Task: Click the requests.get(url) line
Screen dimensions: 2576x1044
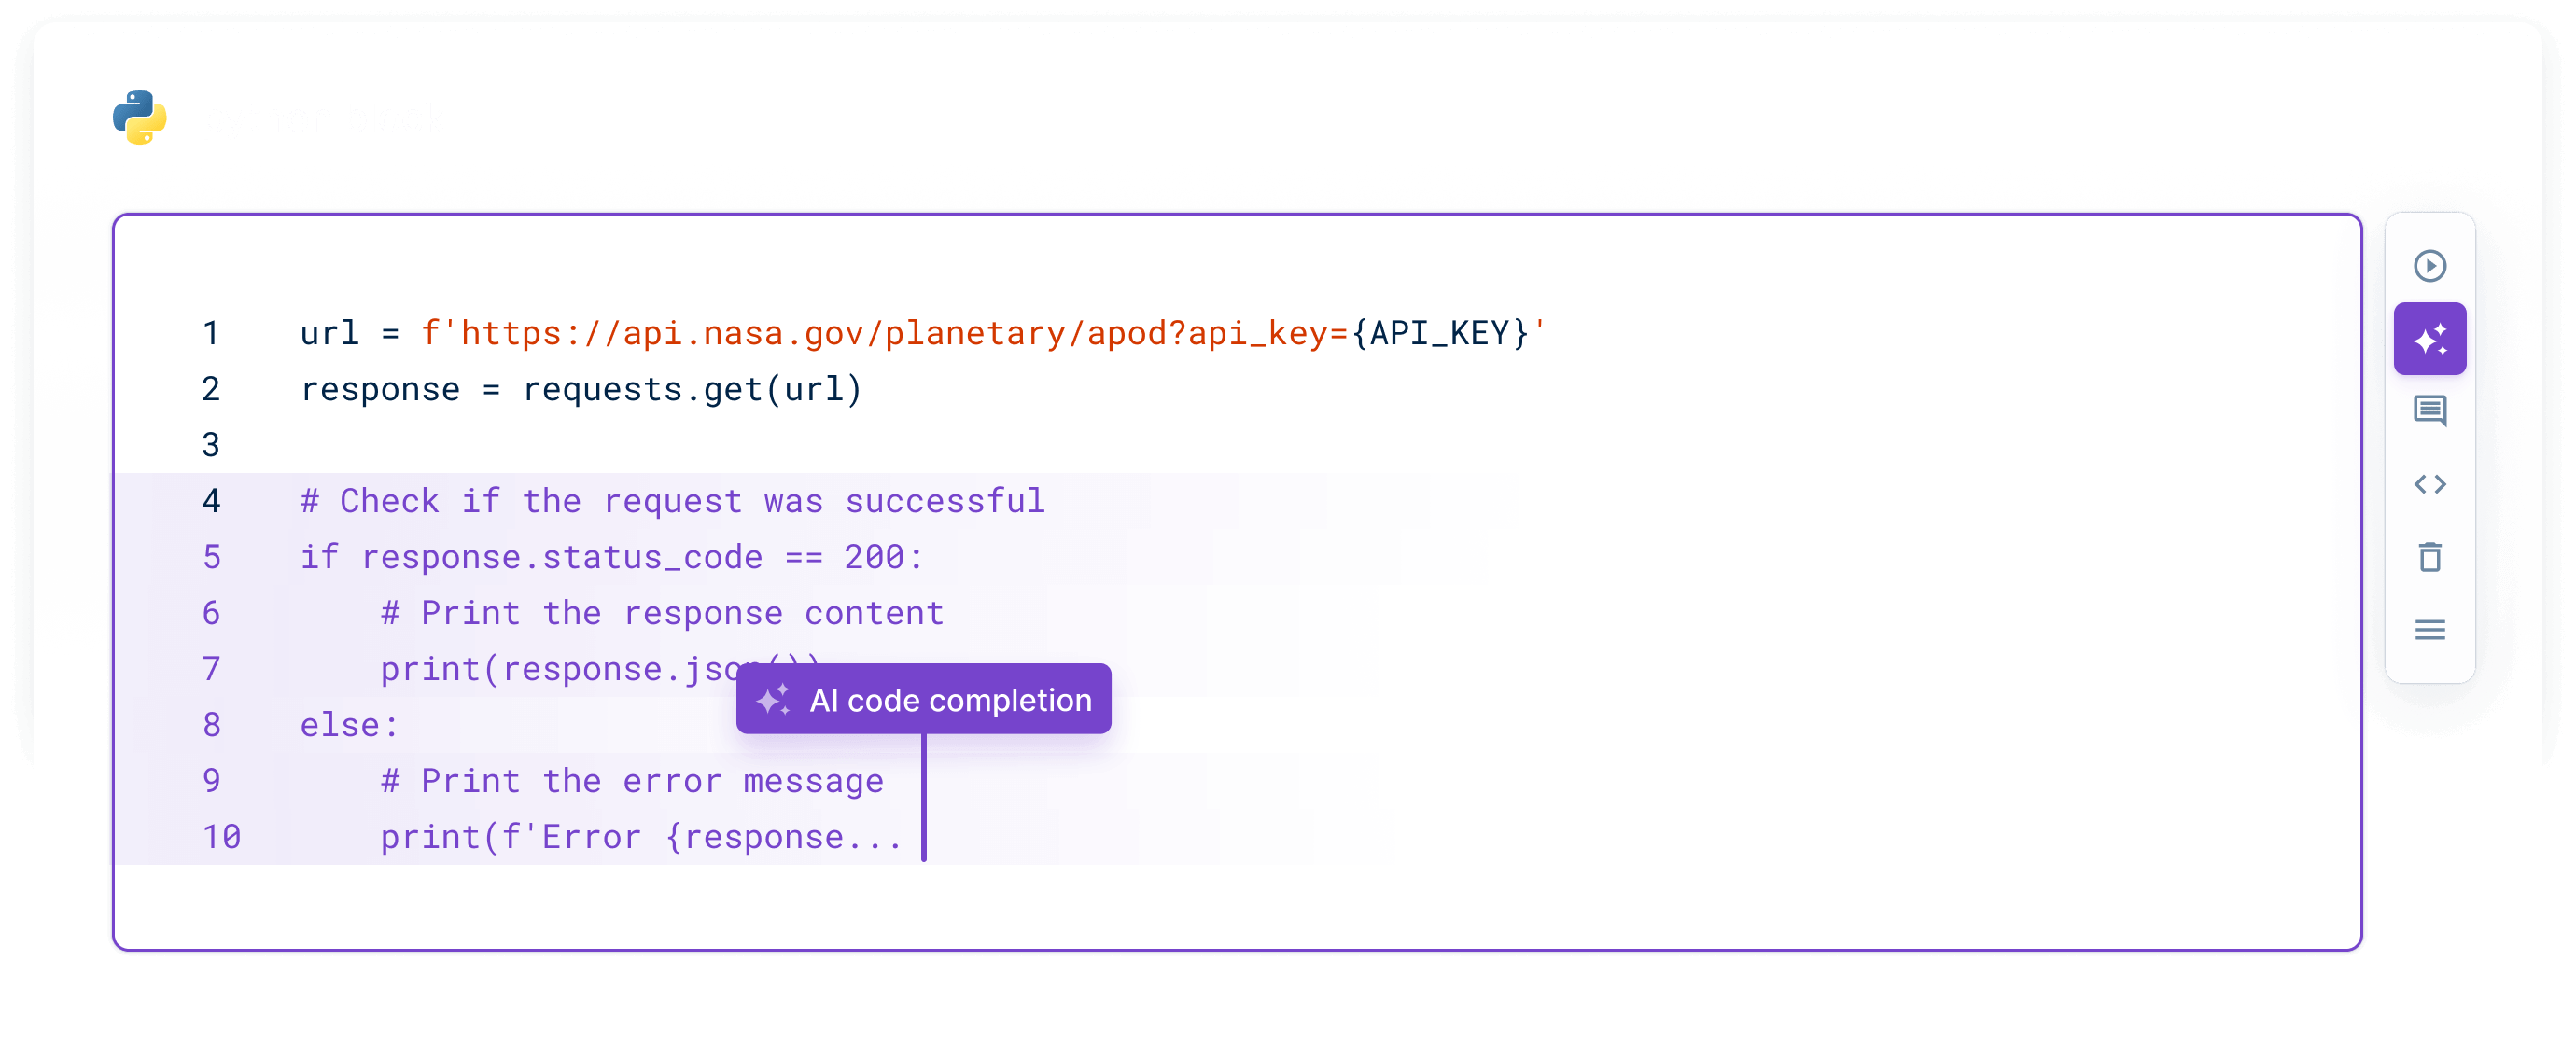Action: tap(580, 389)
